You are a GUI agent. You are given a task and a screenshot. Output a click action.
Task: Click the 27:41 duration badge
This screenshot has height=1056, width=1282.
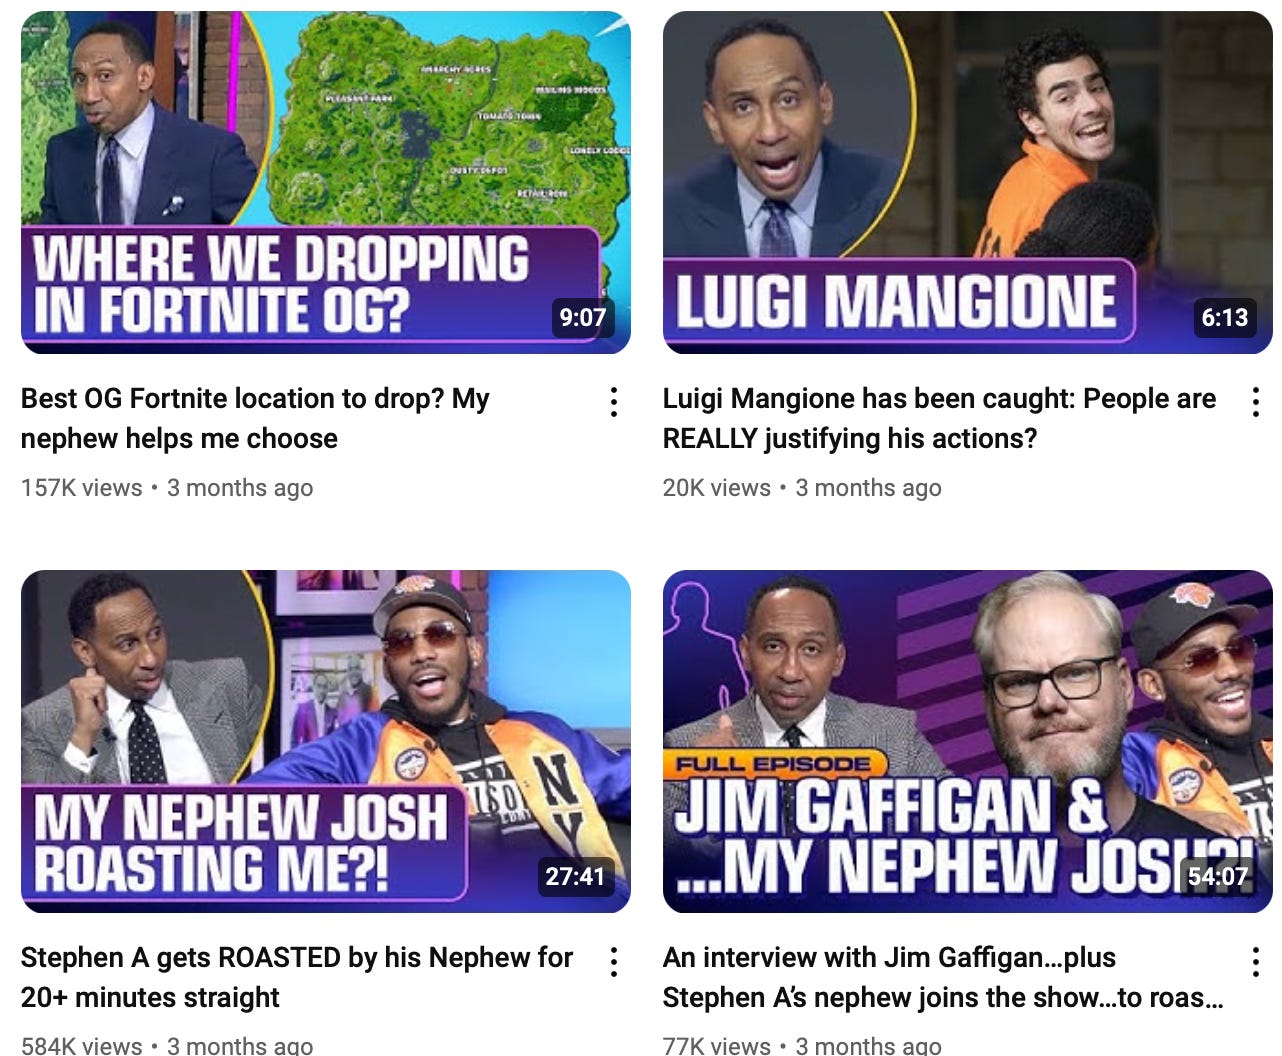(x=575, y=876)
